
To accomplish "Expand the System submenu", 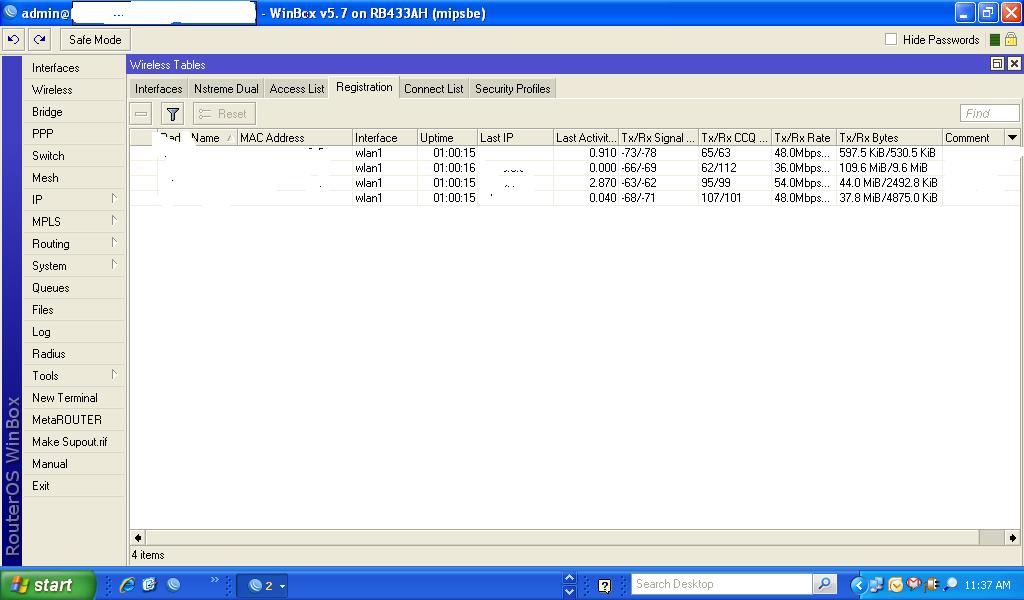I will click(x=114, y=264).
